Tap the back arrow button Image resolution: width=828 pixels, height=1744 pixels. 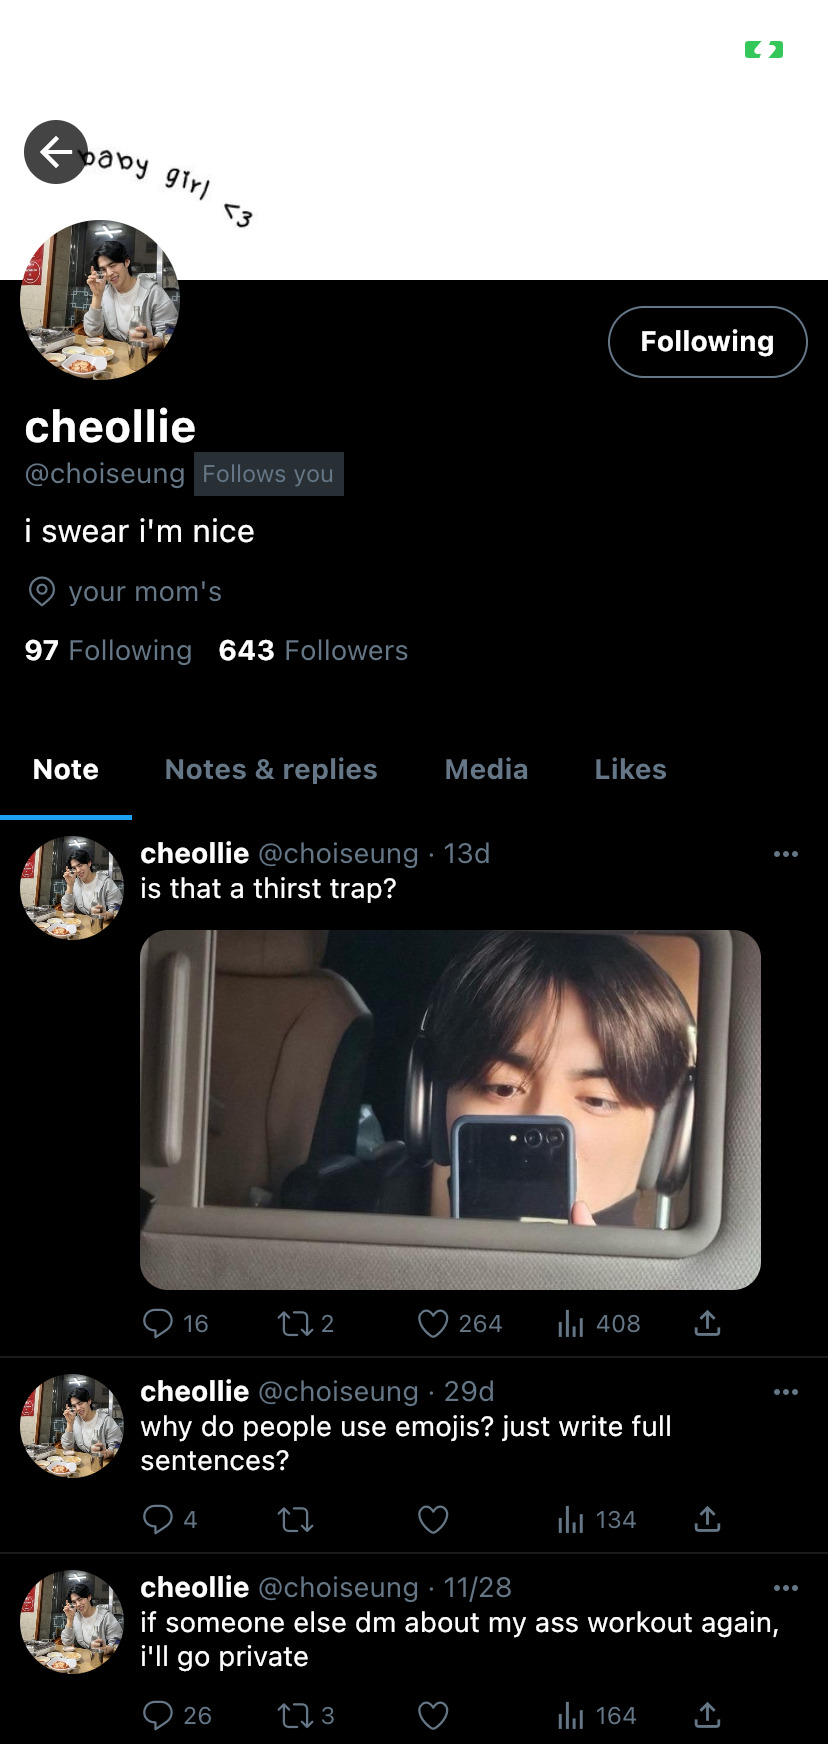[56, 152]
